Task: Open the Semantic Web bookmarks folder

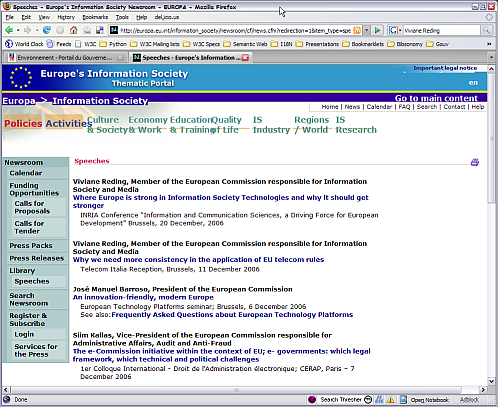Action: 245,44
